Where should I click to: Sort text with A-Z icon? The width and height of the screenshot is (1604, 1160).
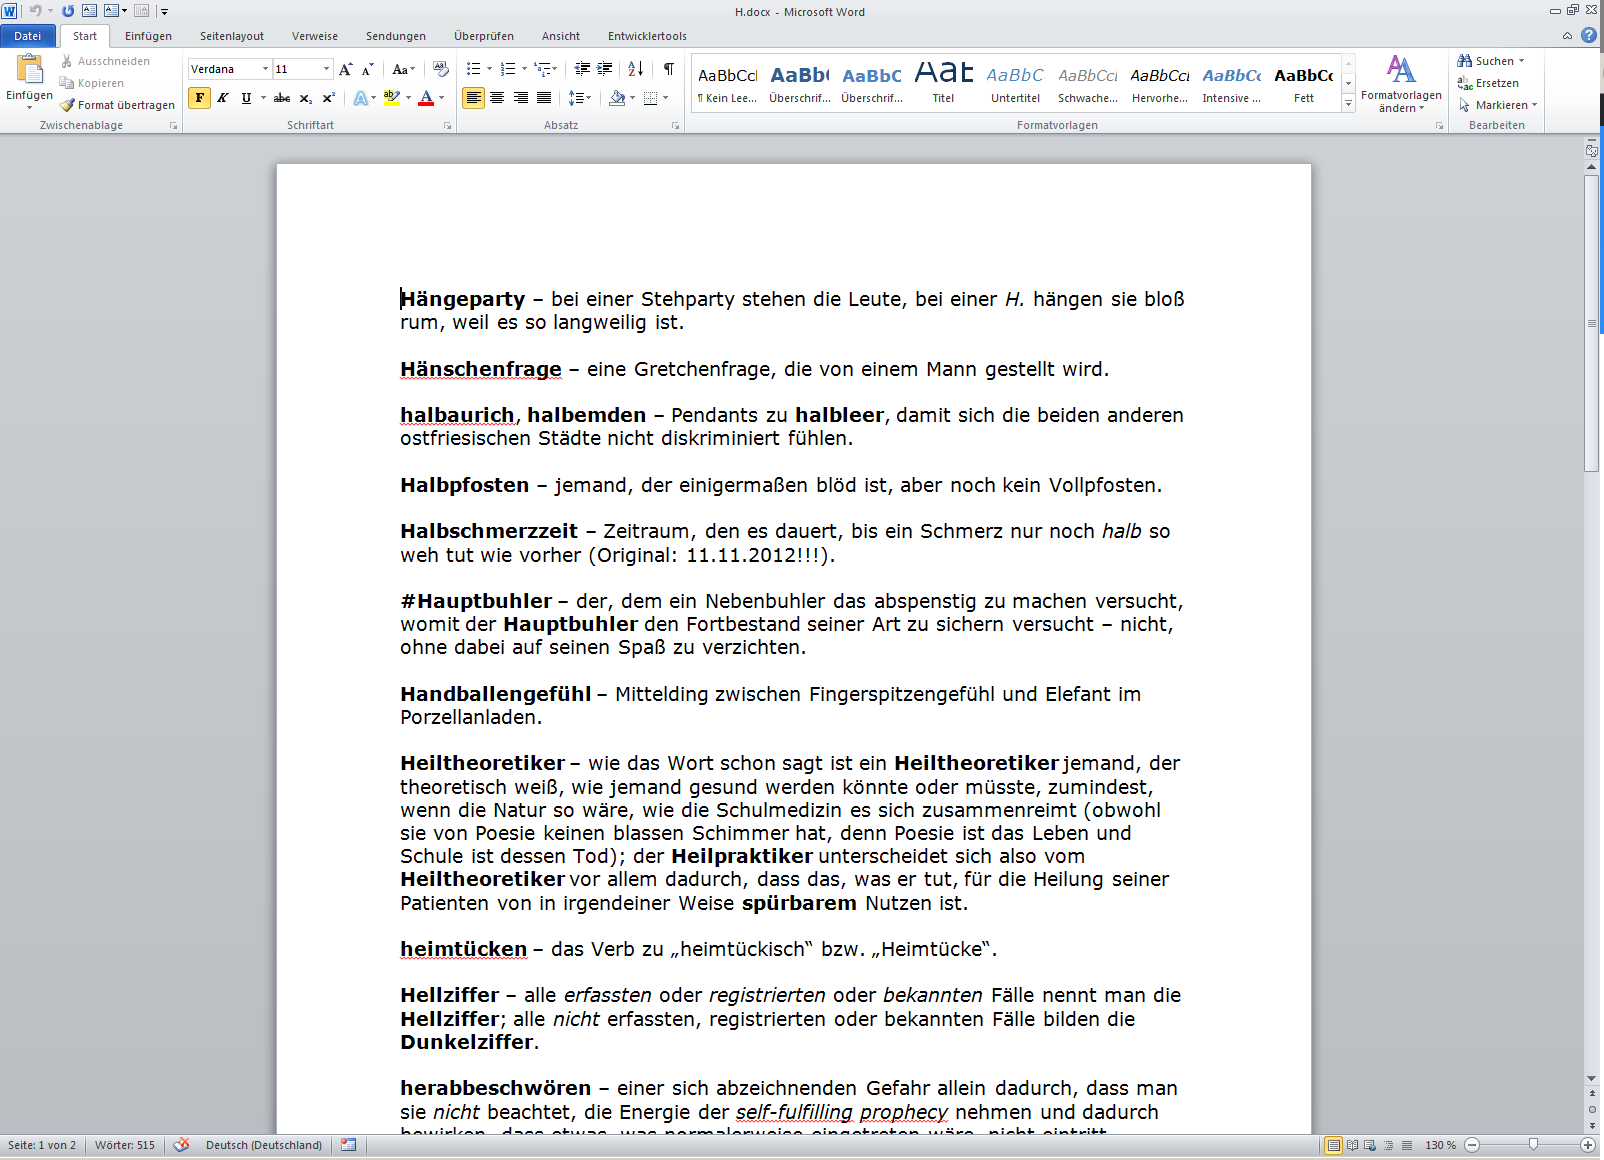[636, 69]
